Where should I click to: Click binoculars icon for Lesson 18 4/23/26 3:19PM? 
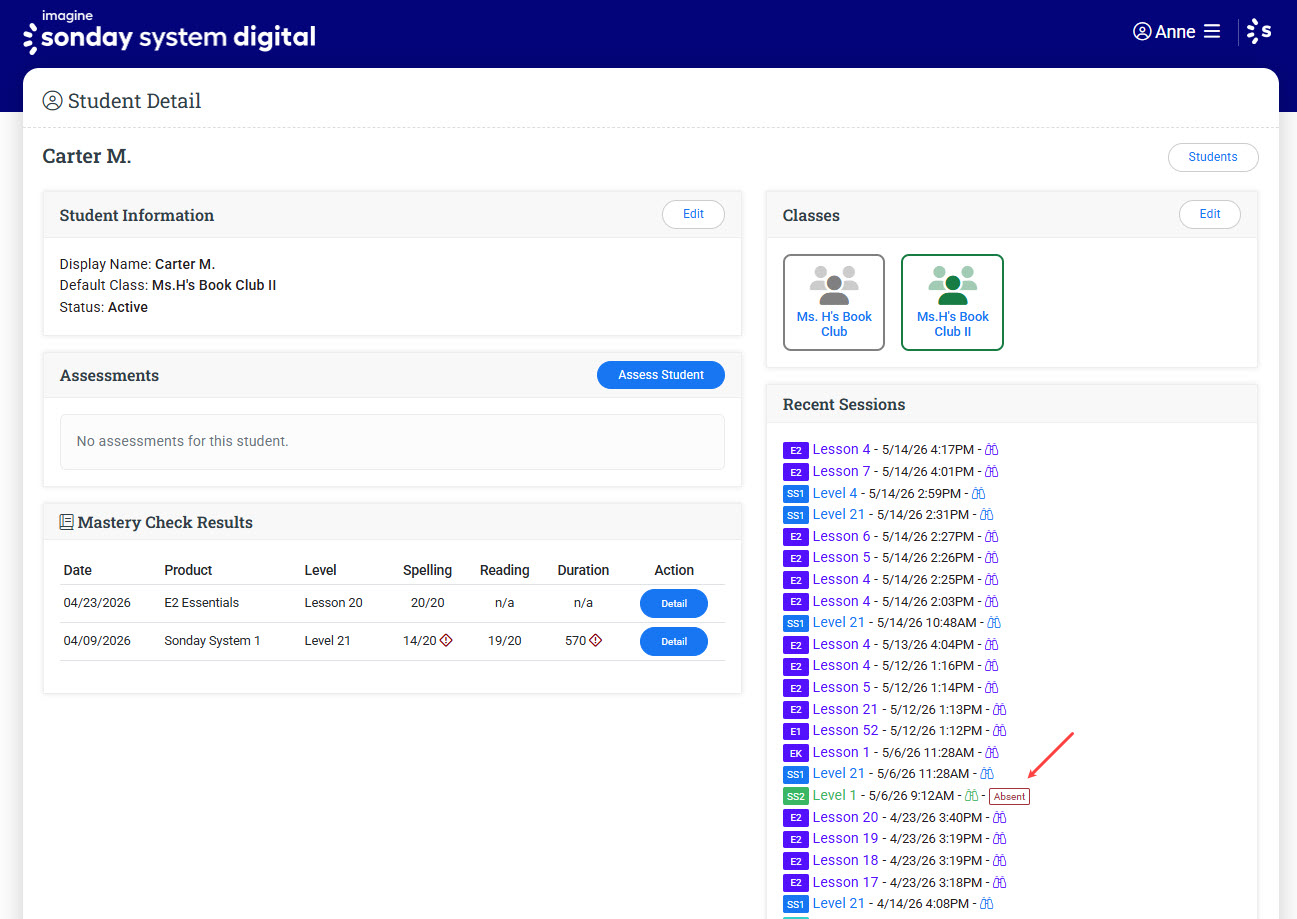pos(999,861)
